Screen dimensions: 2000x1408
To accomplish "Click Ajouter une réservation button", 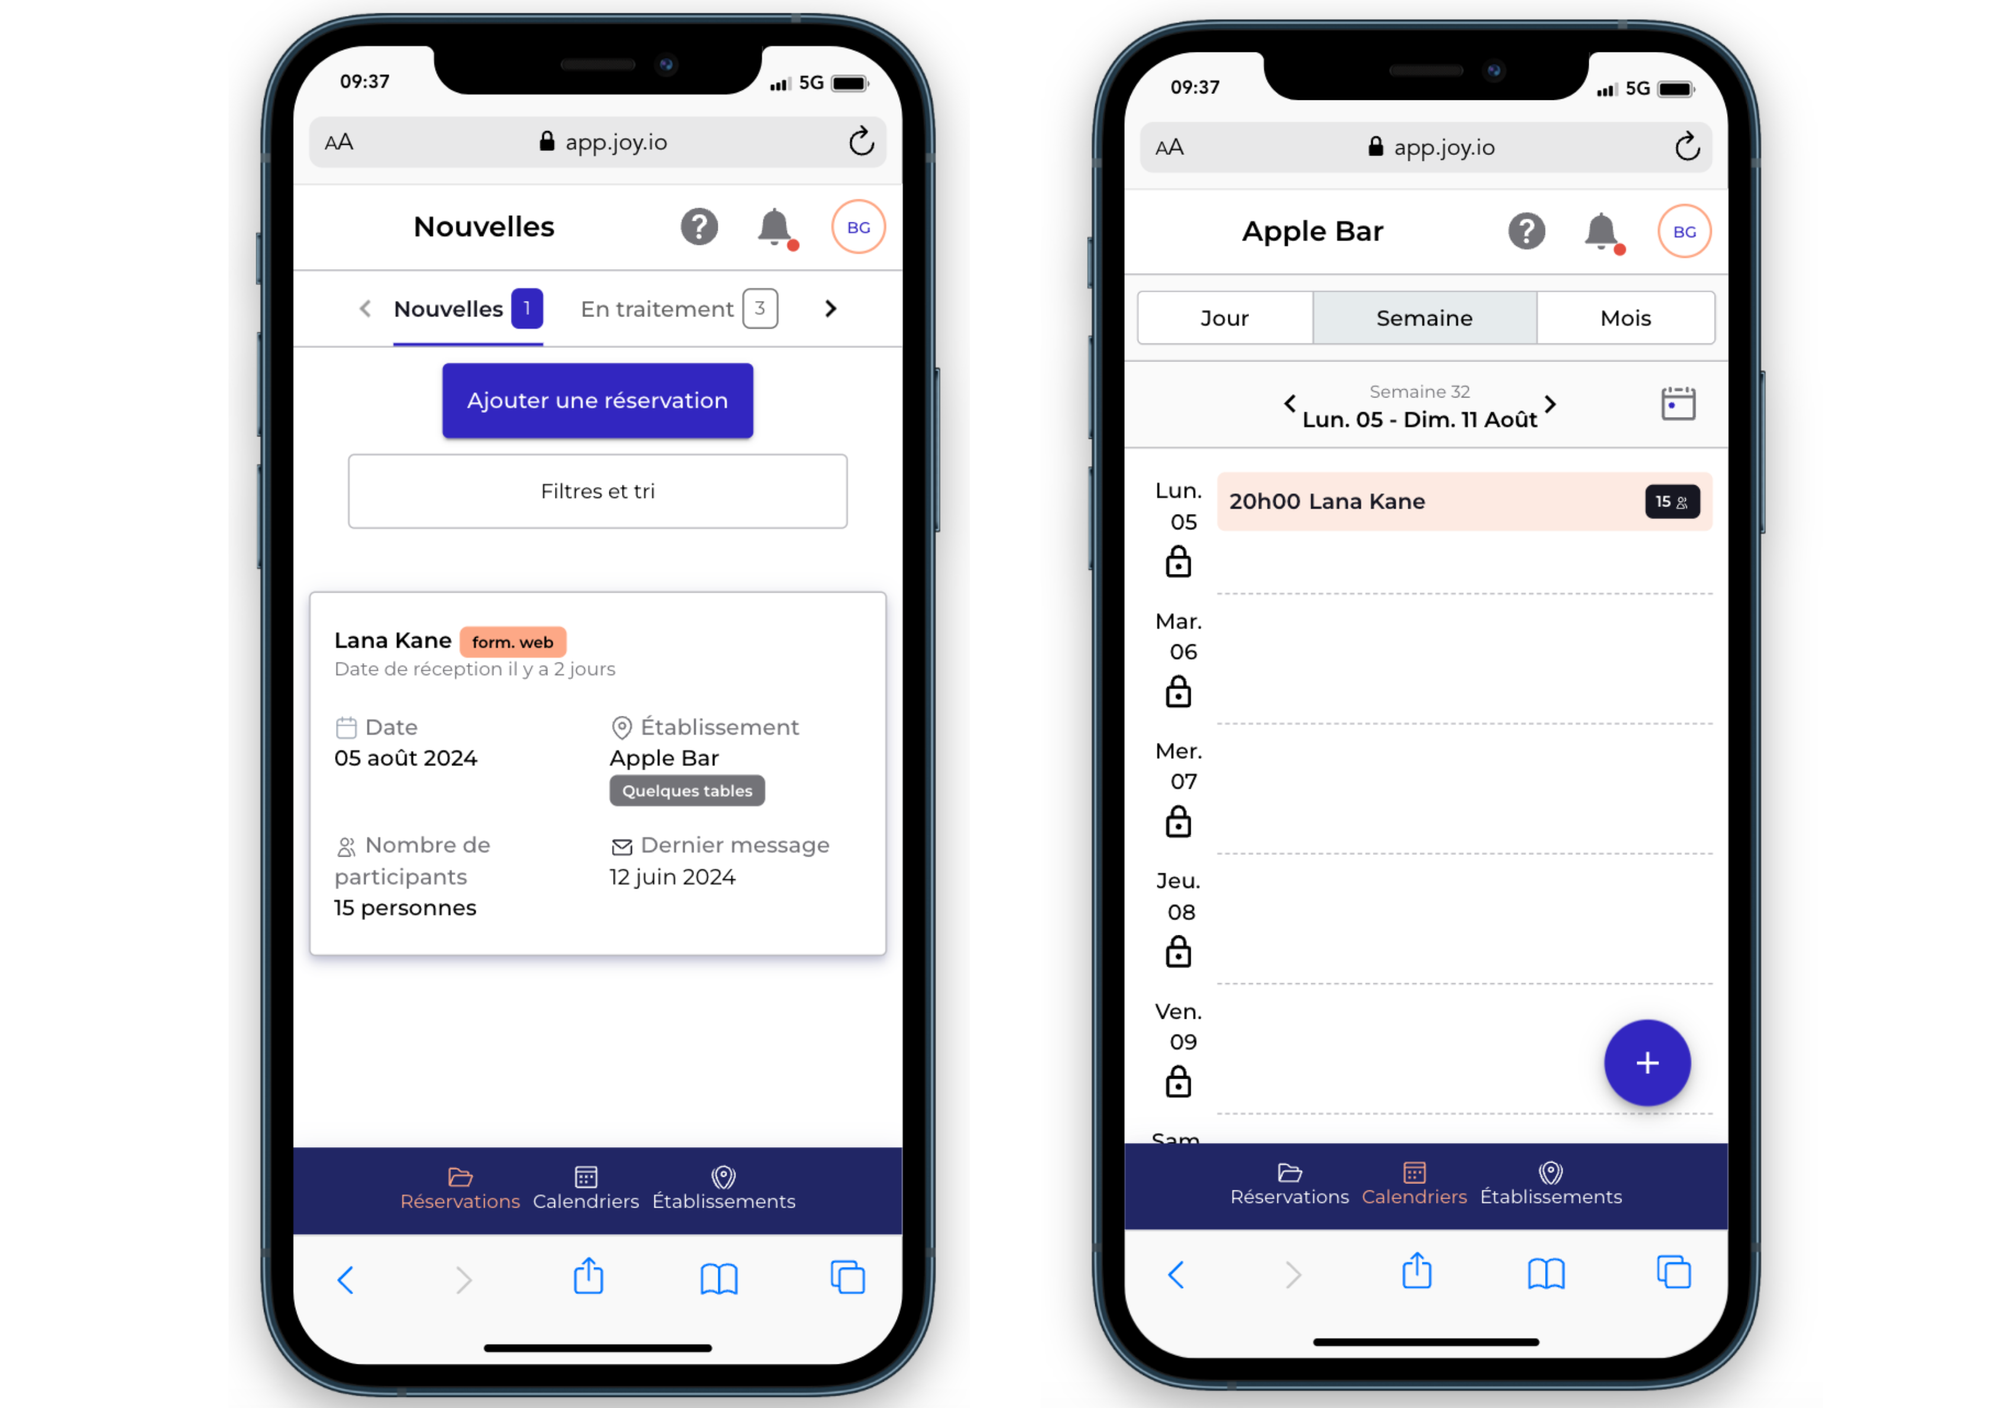I will click(x=597, y=399).
